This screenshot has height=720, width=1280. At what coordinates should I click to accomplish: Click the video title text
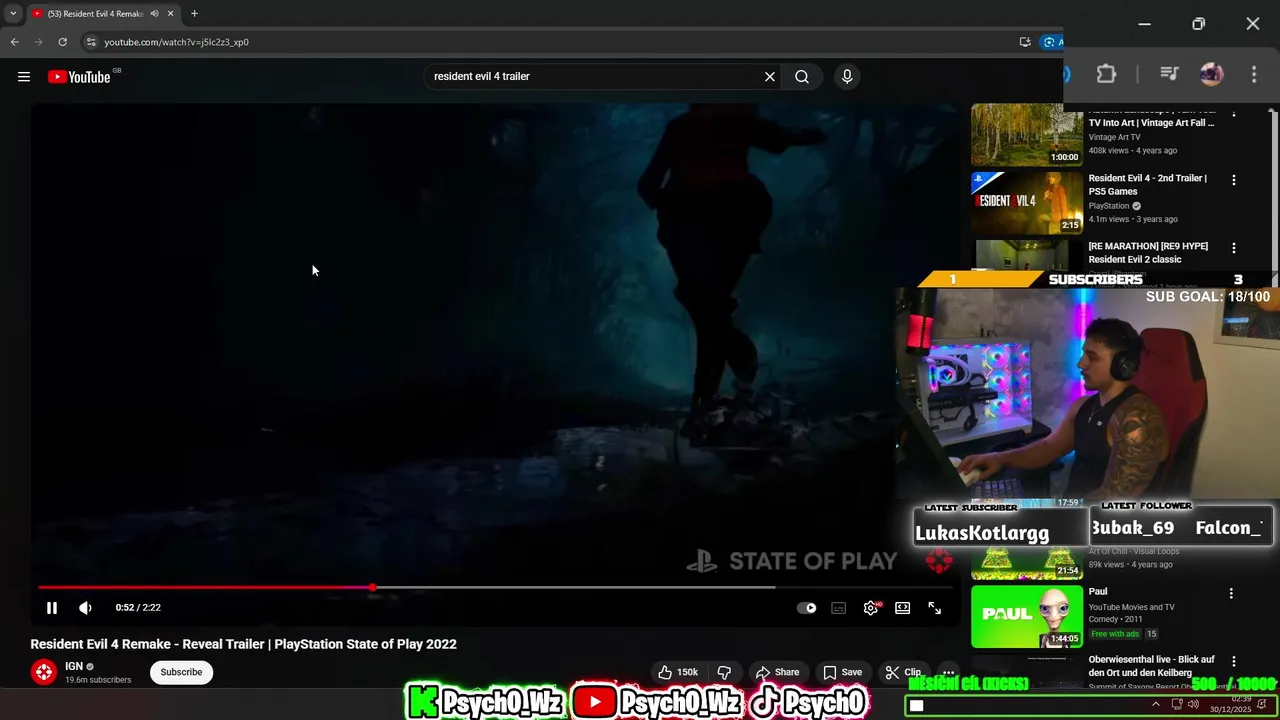click(x=243, y=644)
